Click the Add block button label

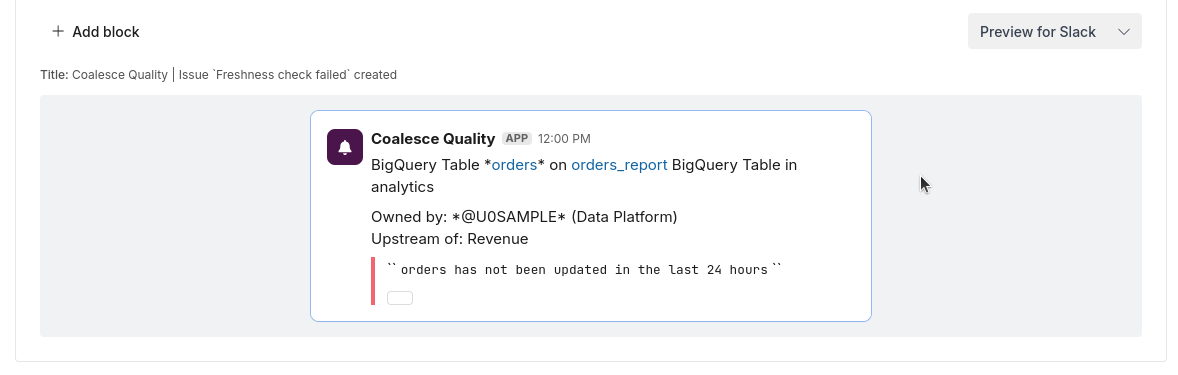[106, 32]
